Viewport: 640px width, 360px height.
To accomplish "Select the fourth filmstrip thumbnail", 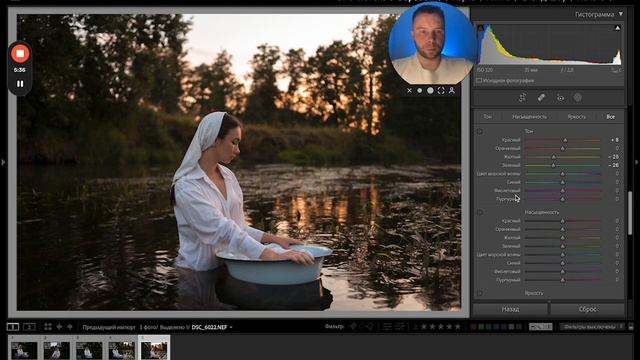I will (x=122, y=350).
